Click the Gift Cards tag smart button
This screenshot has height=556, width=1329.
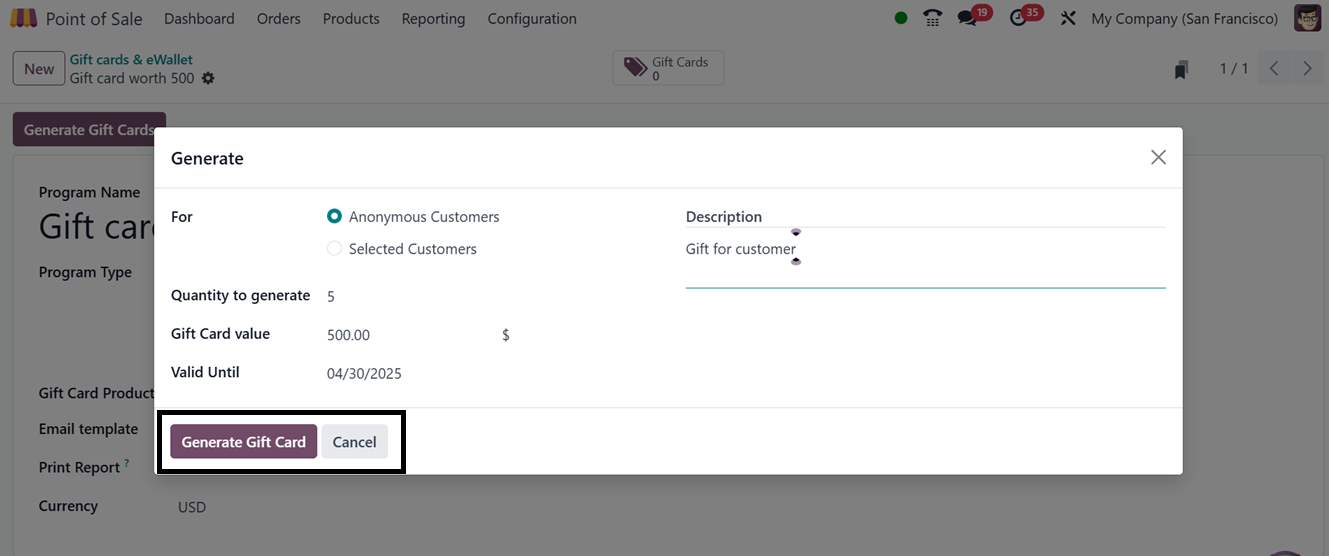click(x=668, y=68)
